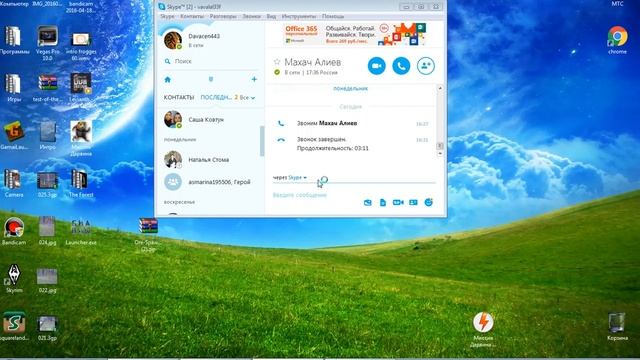Viewport: 640px width, 360px height.
Task: Click the video message icon in chat
Action: tap(398, 202)
